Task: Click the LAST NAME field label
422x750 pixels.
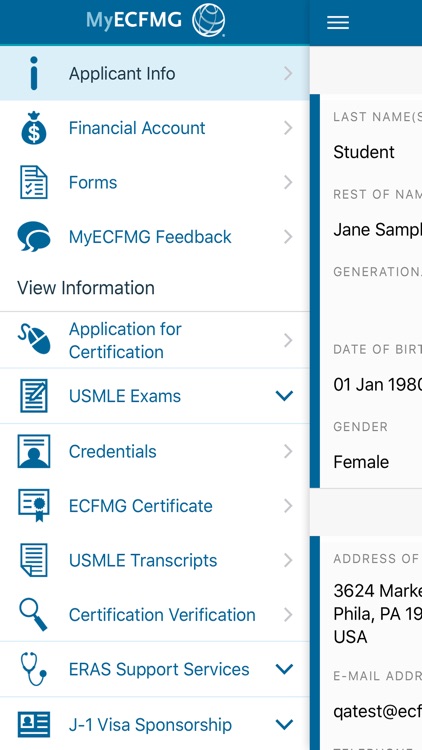Action: coord(378,117)
